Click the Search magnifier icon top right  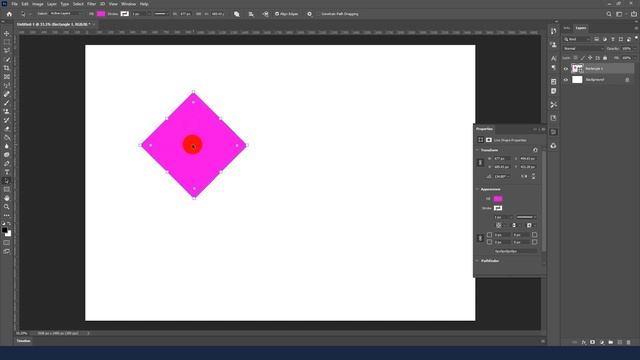(x=609, y=14)
